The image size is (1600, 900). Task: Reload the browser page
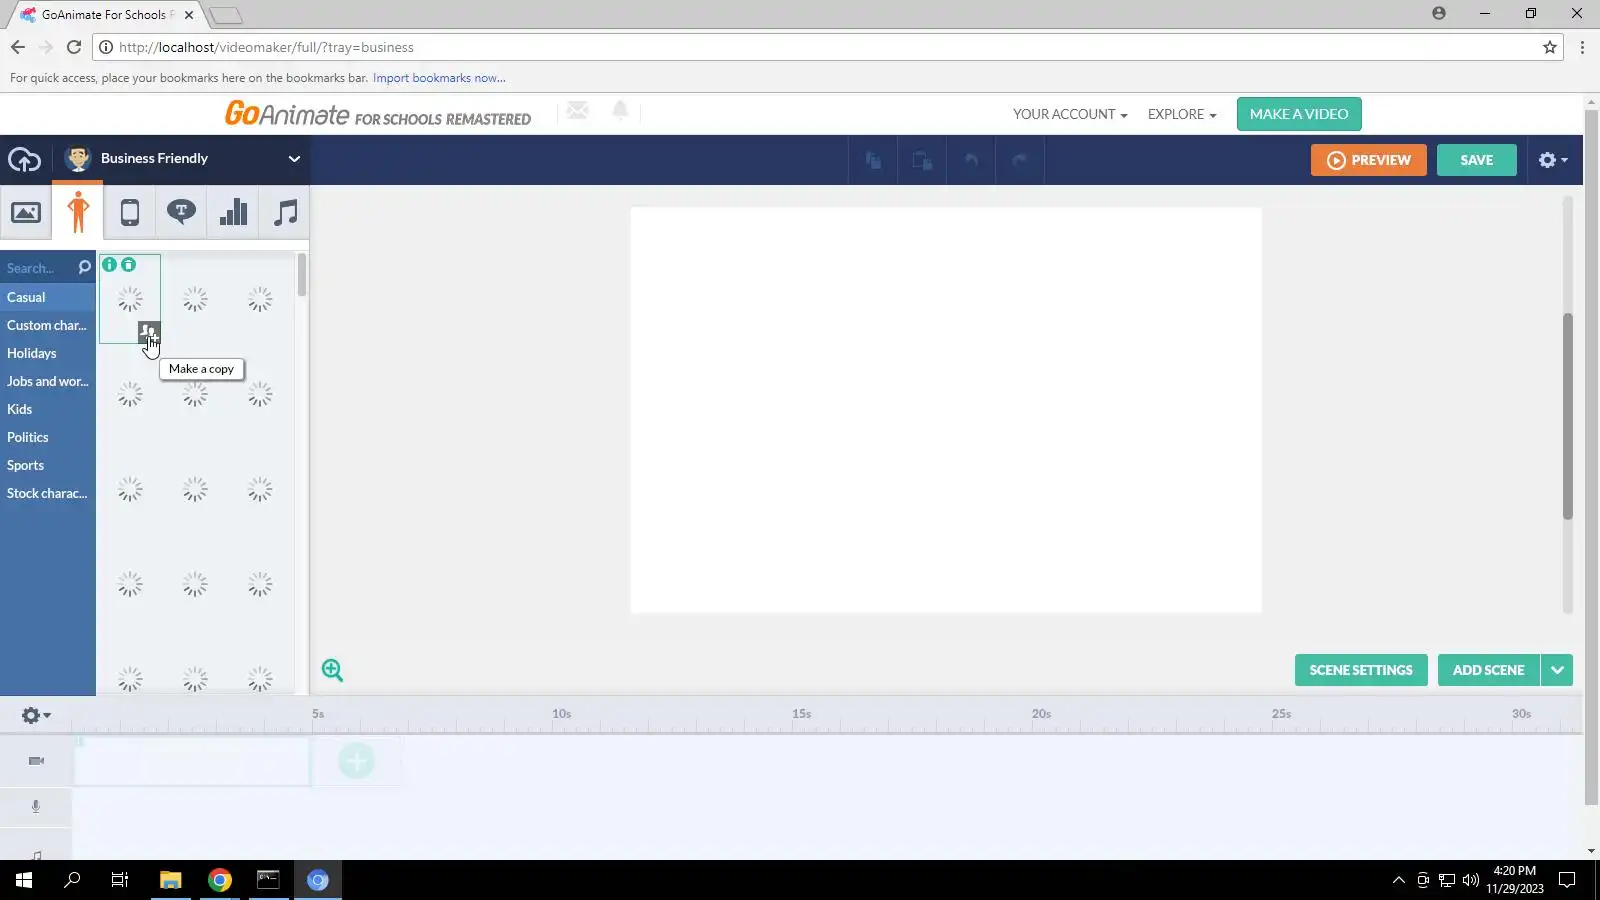(73, 47)
